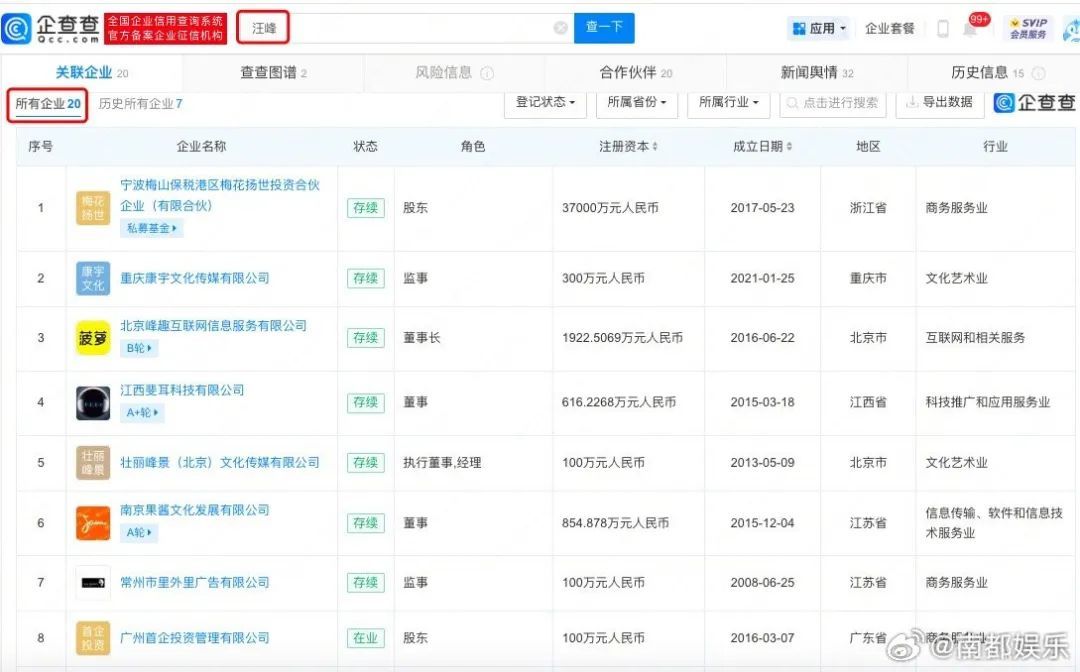Select the 历史所有企业 7 sub-tab

pos(140,103)
